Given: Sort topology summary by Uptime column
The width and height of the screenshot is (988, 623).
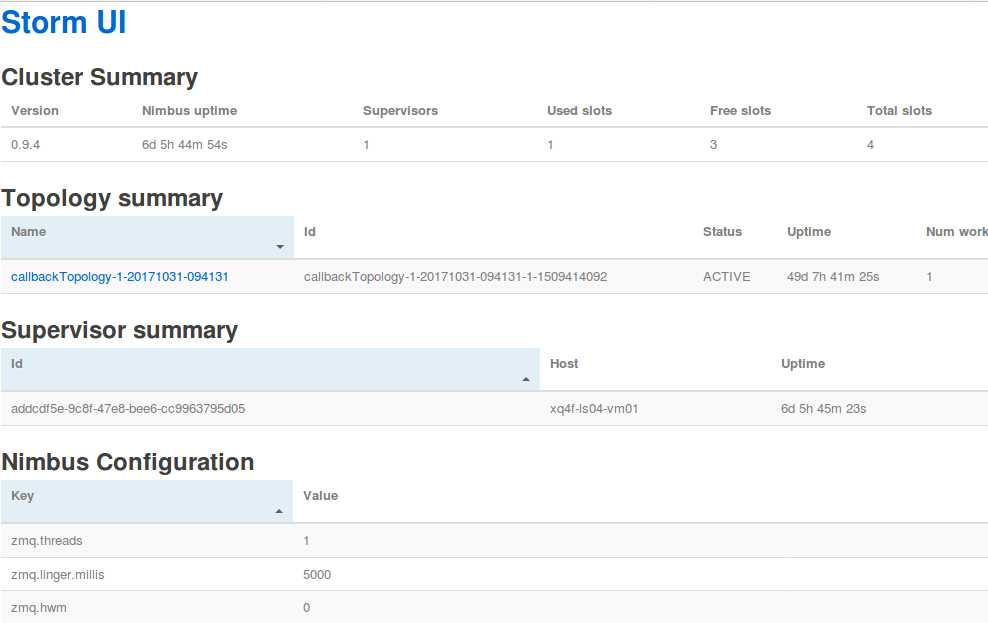Looking at the screenshot, I should (808, 232).
